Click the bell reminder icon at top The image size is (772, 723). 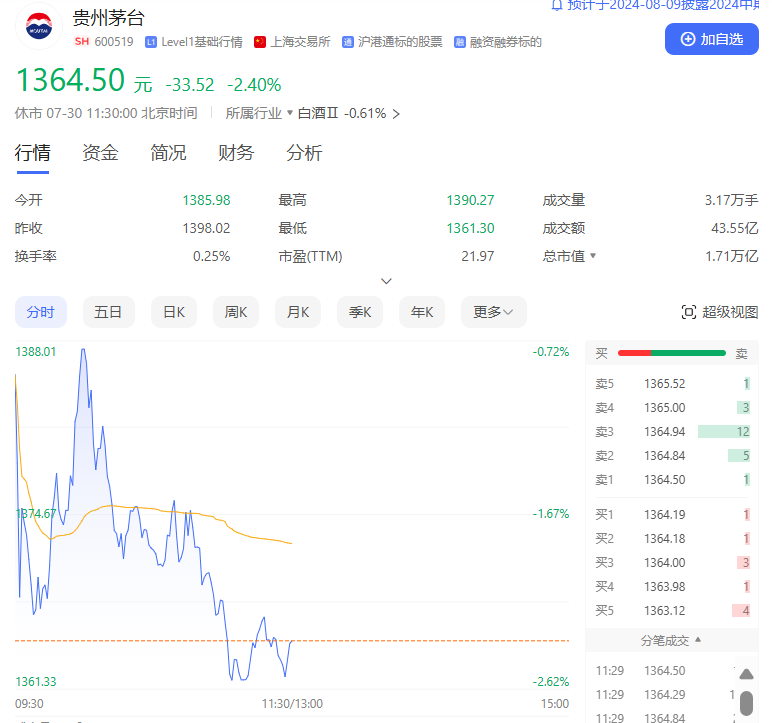[x=556, y=5]
